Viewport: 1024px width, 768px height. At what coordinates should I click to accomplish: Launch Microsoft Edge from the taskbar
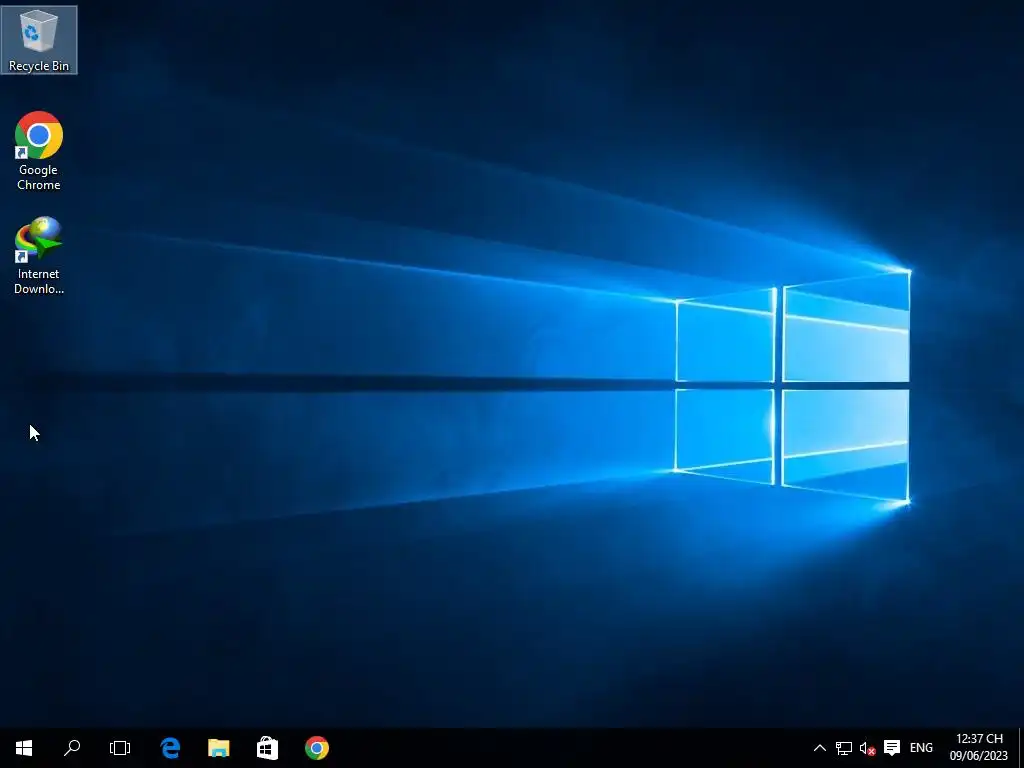click(170, 748)
